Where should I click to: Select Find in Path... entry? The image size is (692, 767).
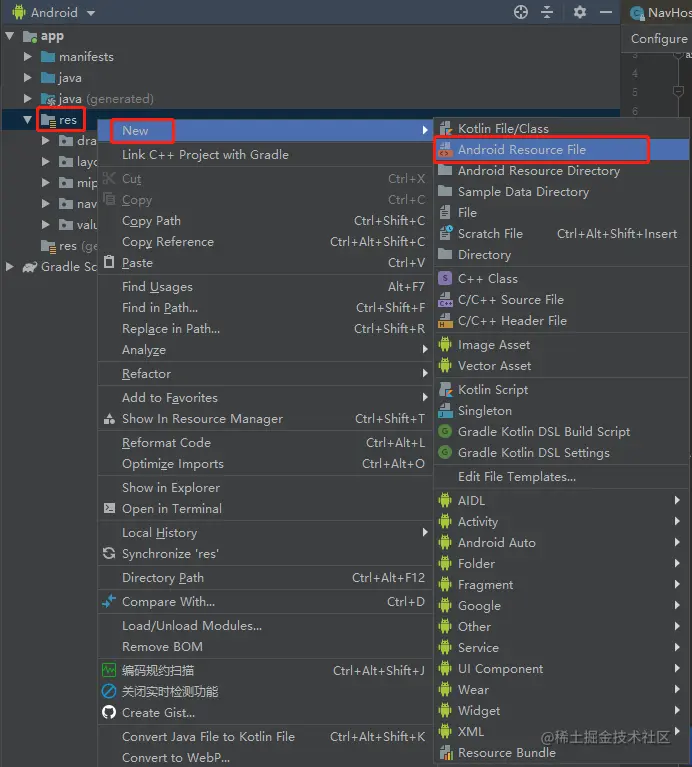click(265, 308)
